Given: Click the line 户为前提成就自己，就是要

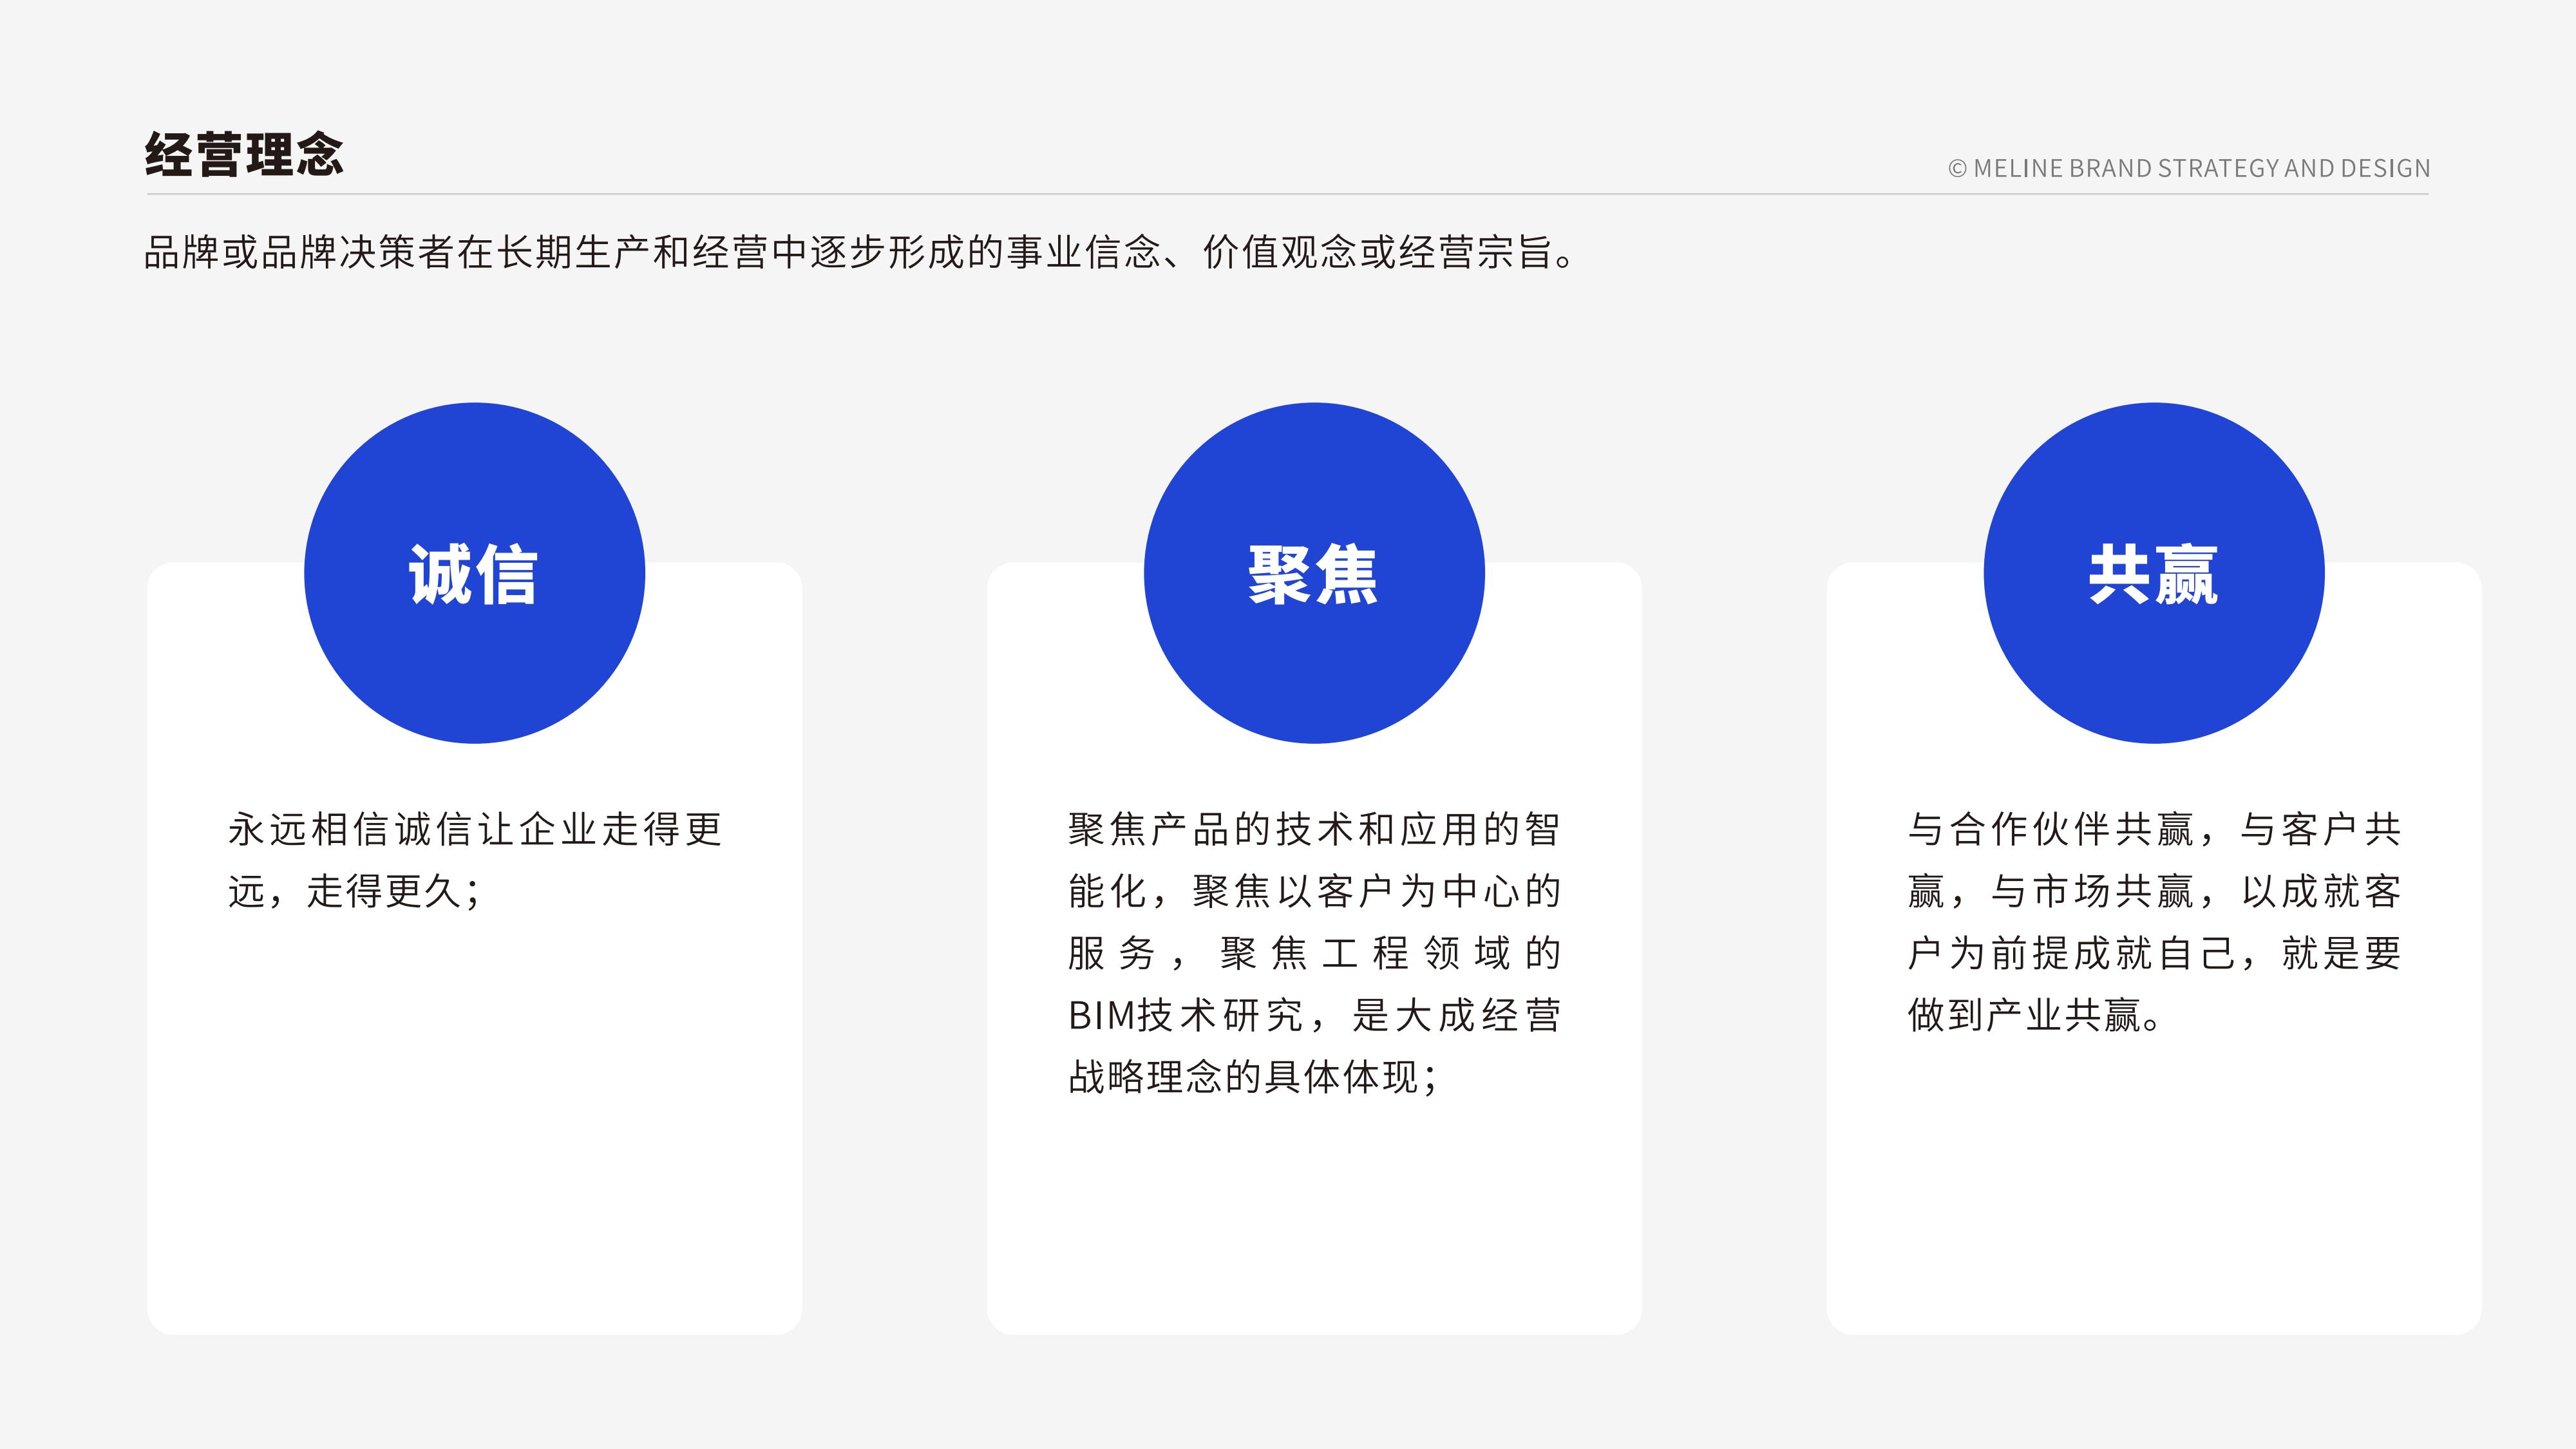Looking at the screenshot, I should 2154,953.
